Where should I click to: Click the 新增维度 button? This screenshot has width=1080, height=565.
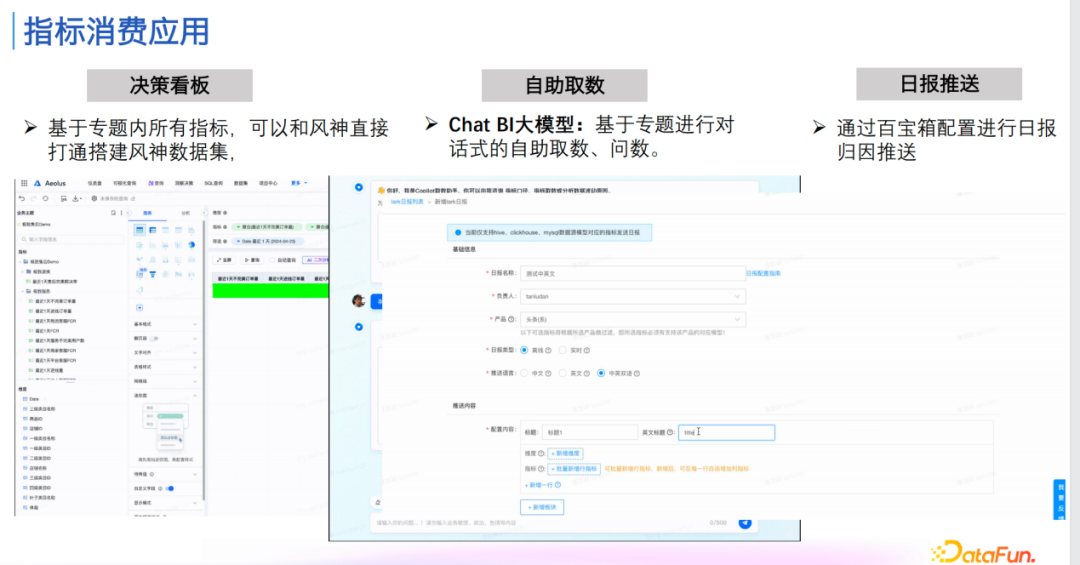coord(565,453)
